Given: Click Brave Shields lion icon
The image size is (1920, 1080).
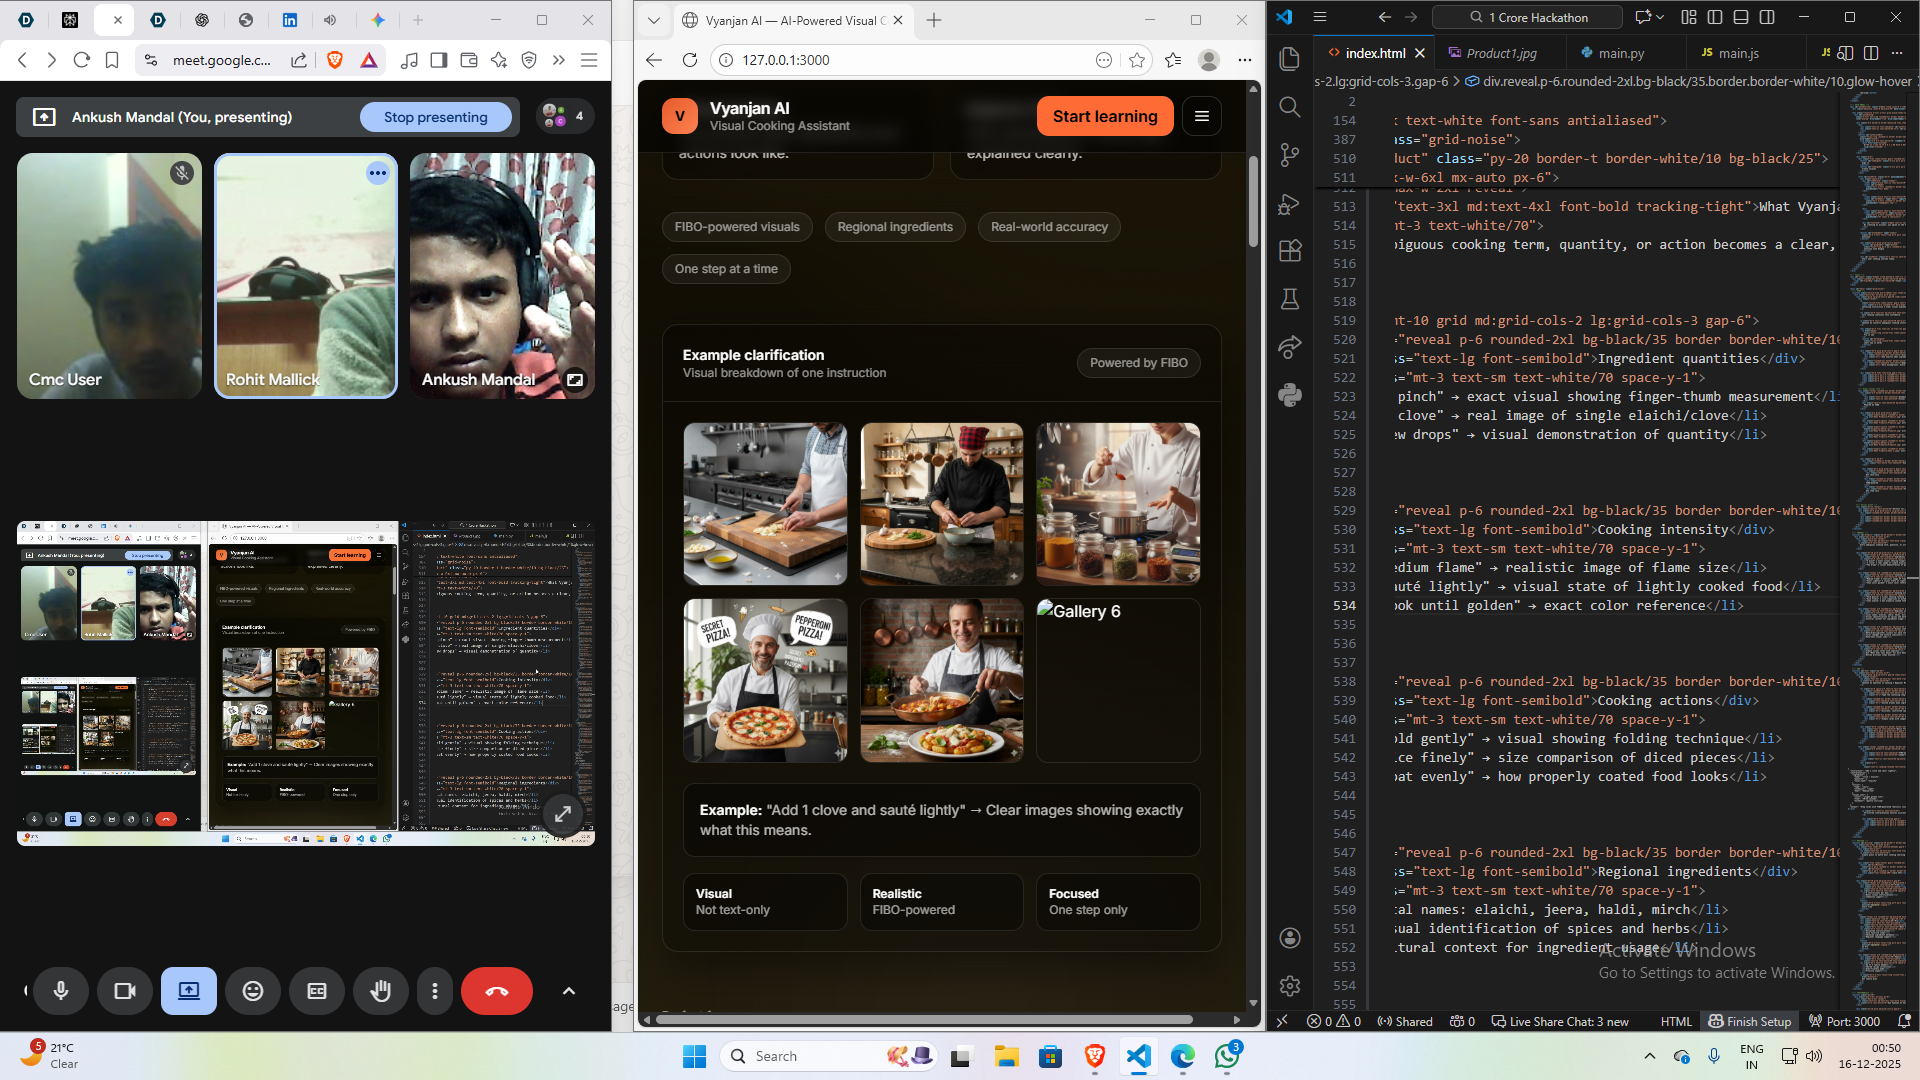Looking at the screenshot, I should (335, 60).
